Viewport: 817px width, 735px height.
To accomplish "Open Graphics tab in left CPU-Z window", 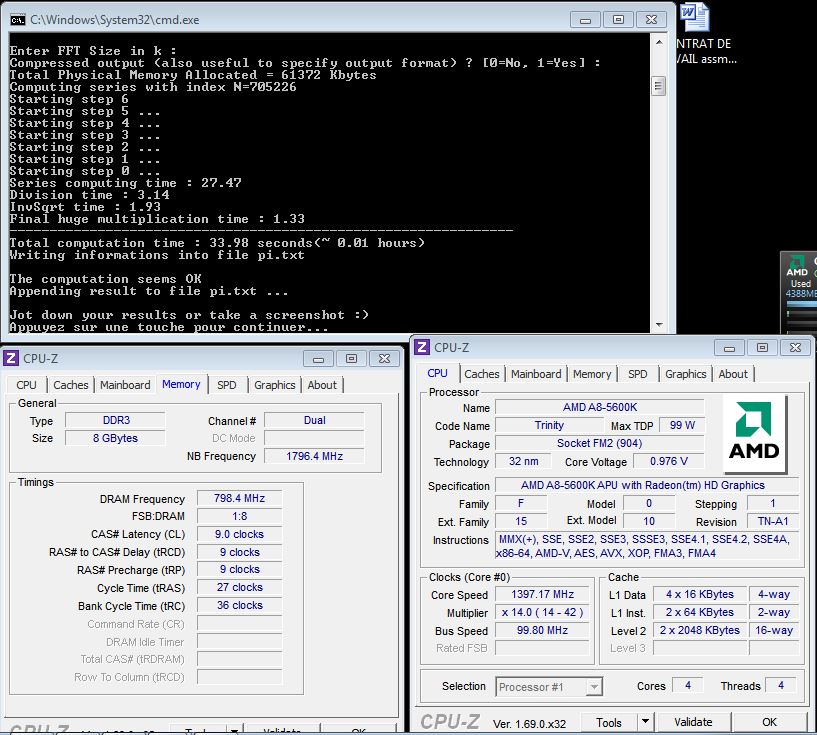I will 275,385.
